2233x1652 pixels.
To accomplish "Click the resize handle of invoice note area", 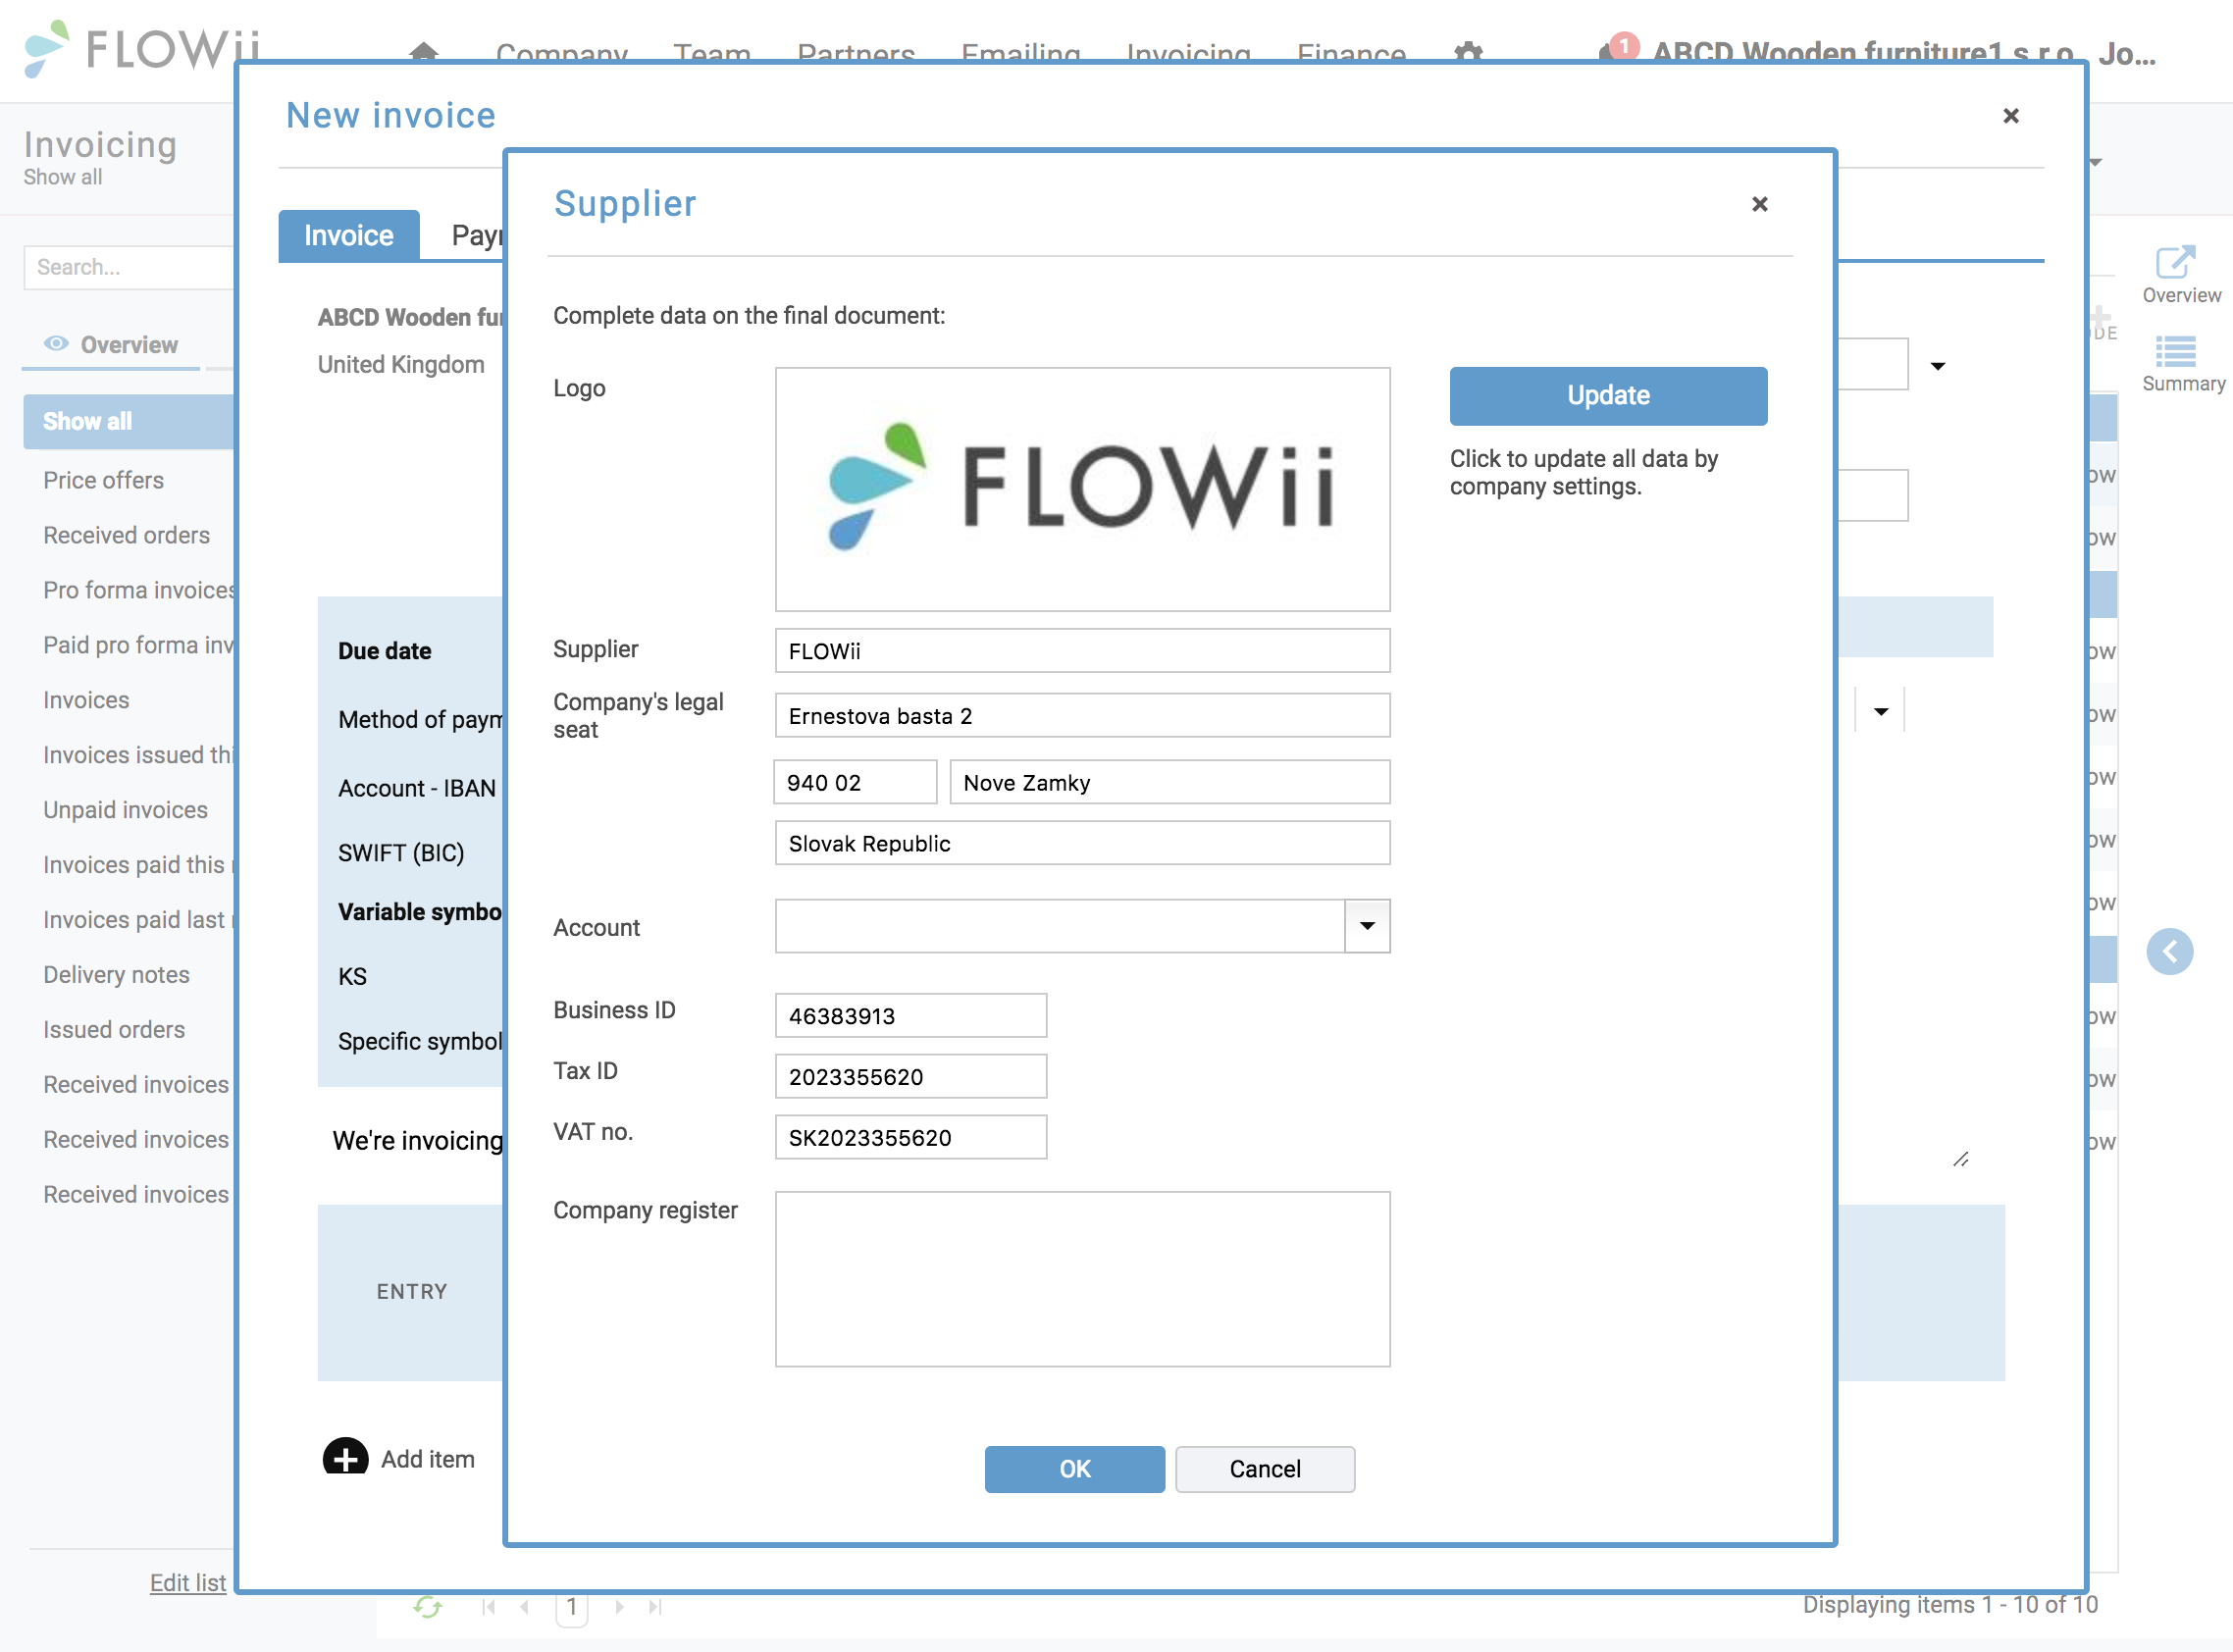I will 1960,1159.
